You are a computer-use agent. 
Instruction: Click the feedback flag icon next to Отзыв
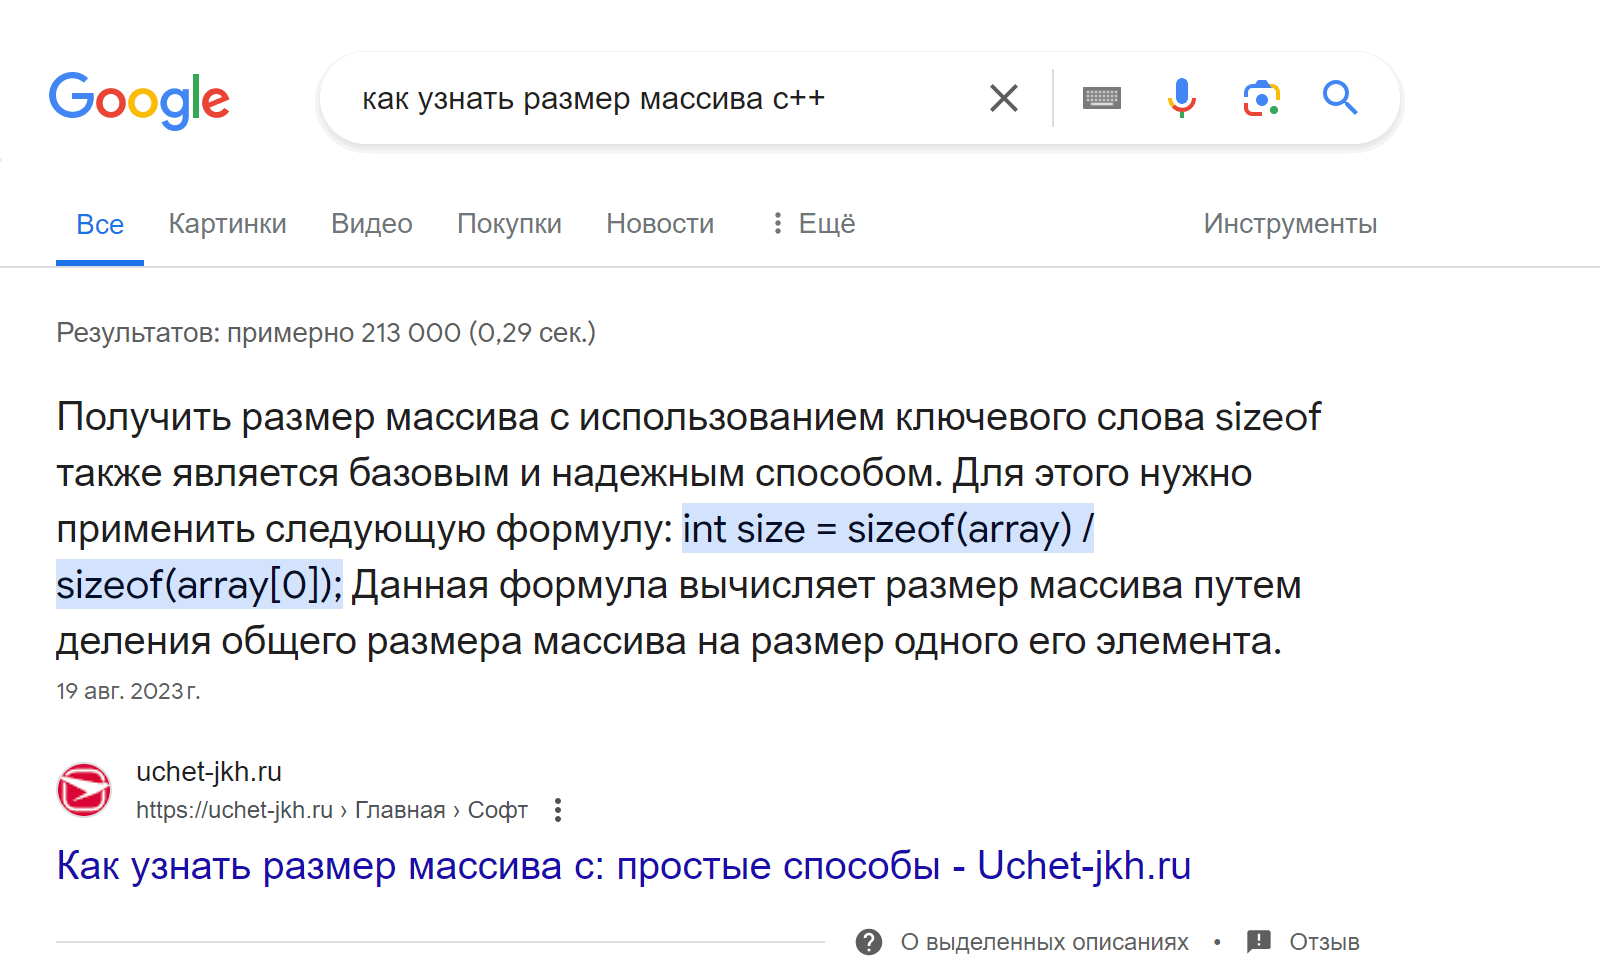click(1260, 941)
